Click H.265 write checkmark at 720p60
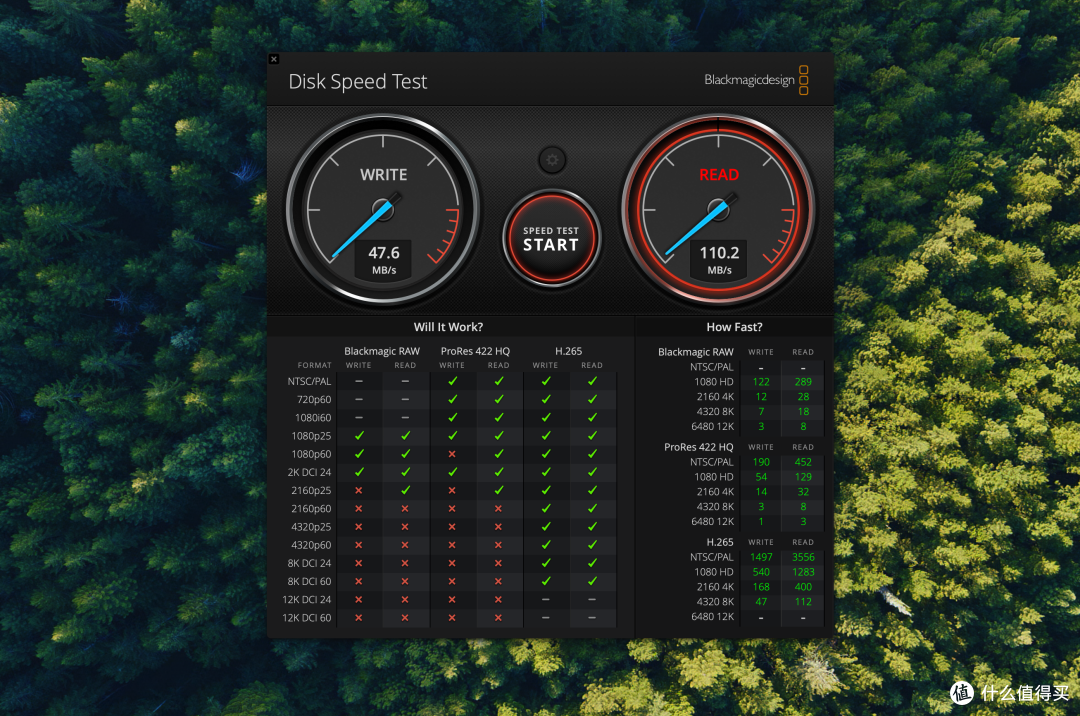Screen dimensions: 1080x716 546,399
